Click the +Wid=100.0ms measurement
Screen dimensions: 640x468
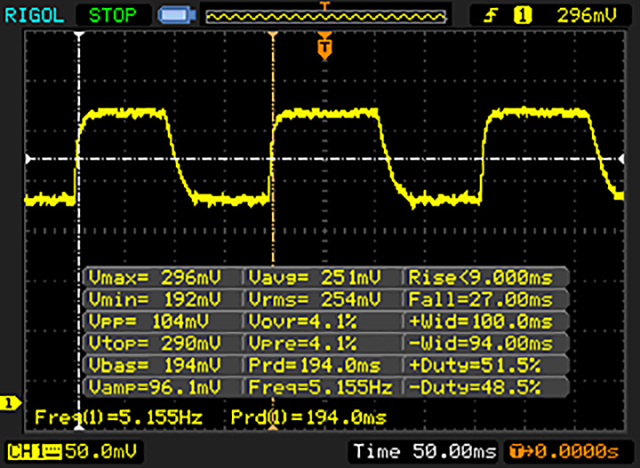pos(481,322)
